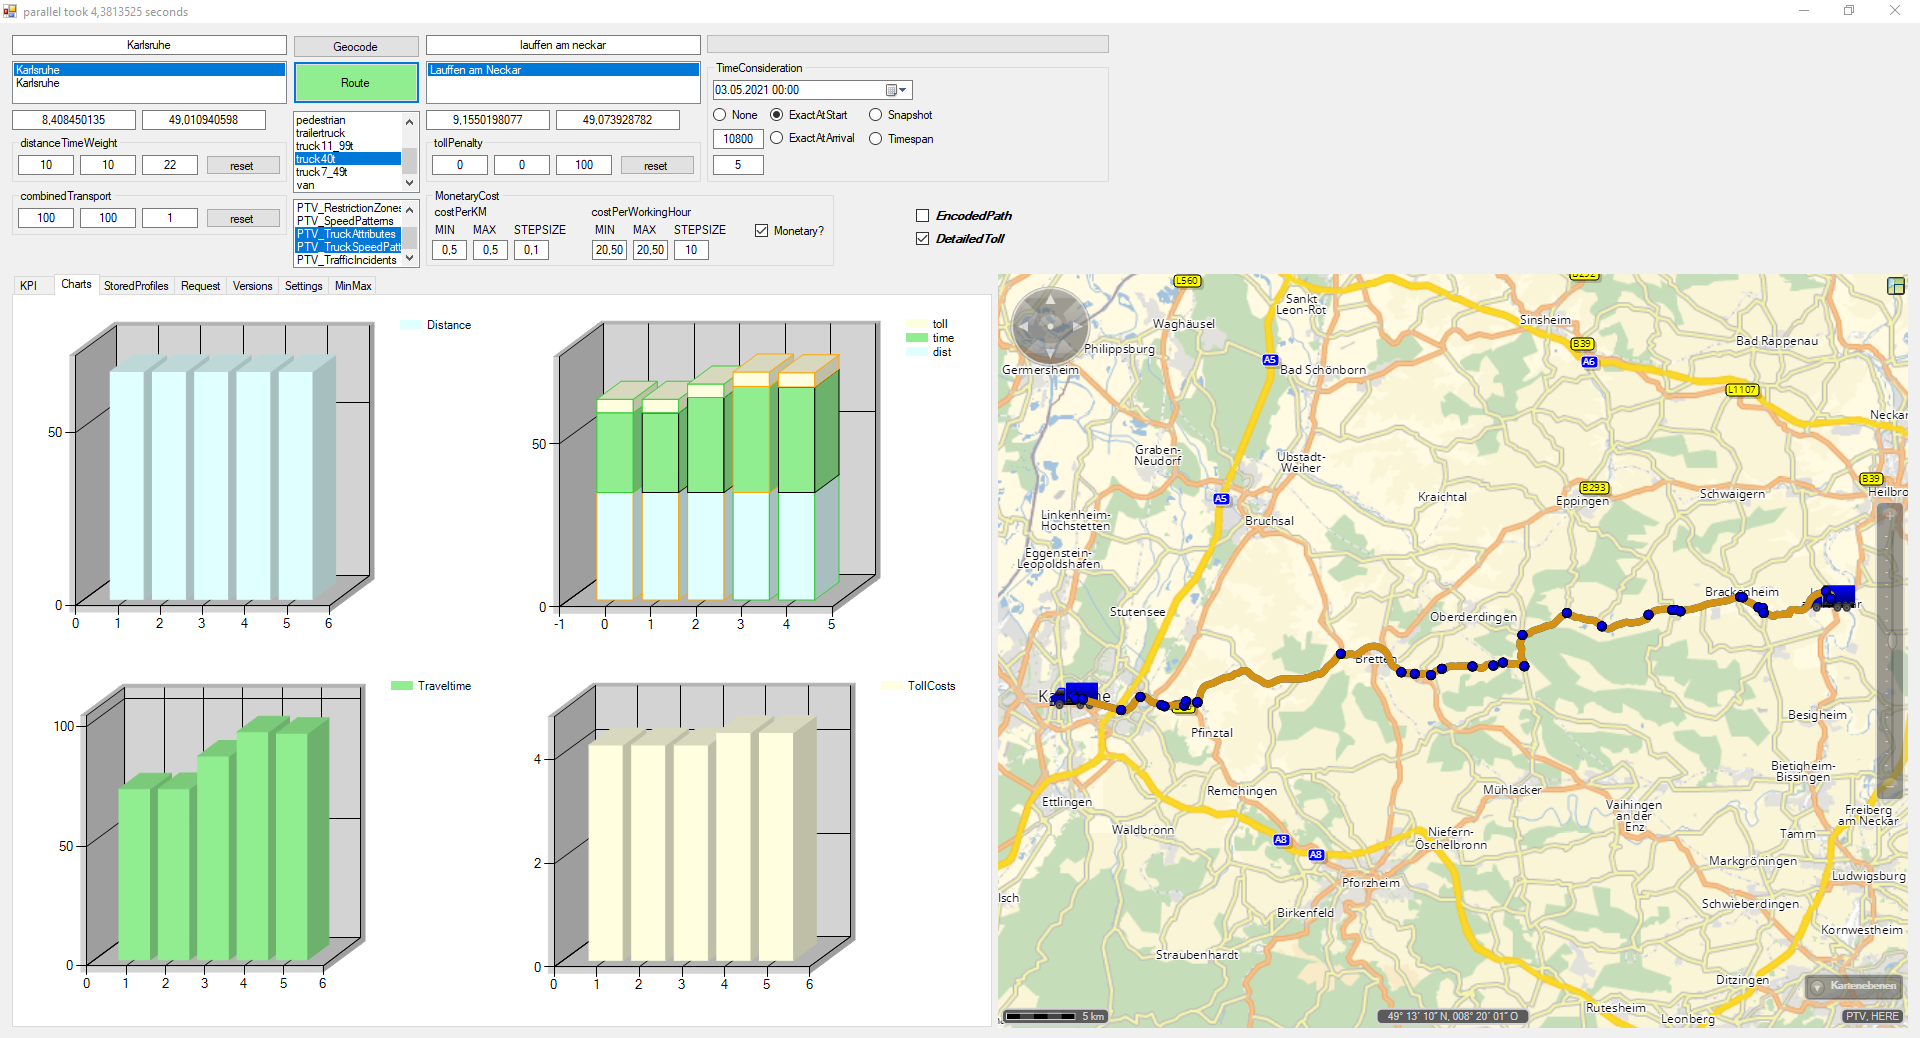
Task: Open the StoredProfiles tab
Action: pos(136,286)
